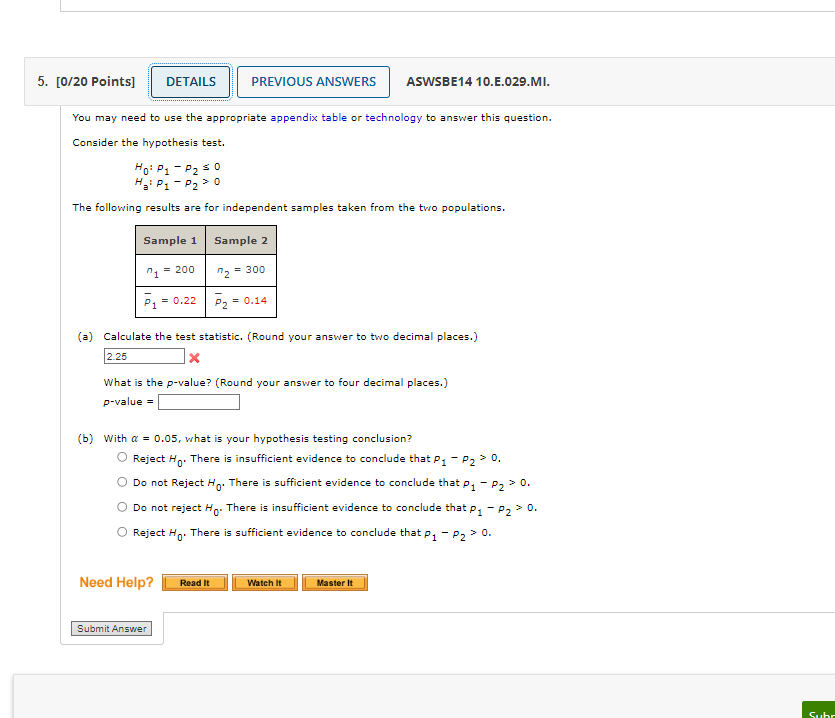The image size is (835, 718).
Task: Click the n1 = 200 table cell
Action: [x=170, y=271]
